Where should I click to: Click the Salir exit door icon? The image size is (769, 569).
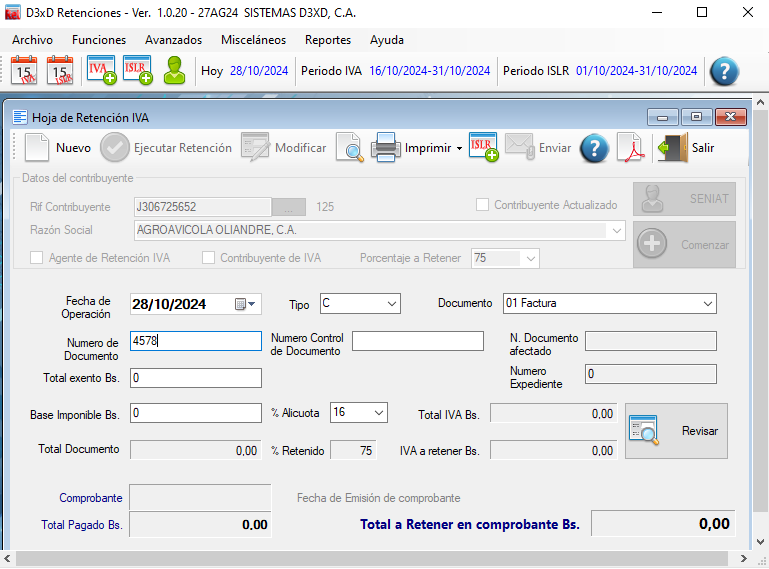tap(669, 148)
